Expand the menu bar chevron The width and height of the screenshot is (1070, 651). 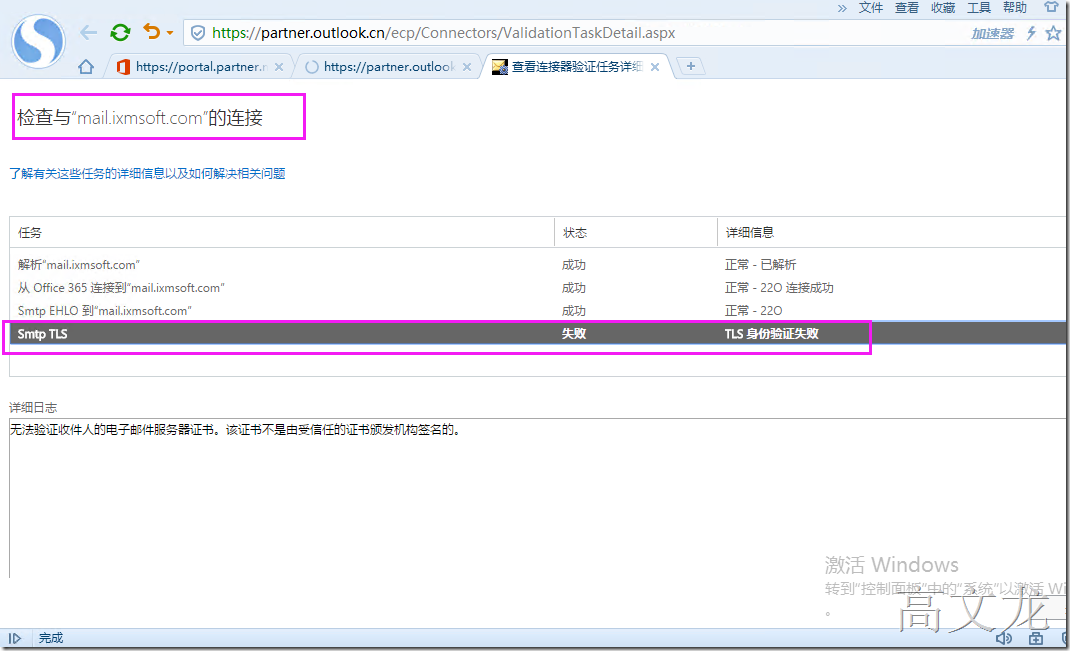click(842, 8)
